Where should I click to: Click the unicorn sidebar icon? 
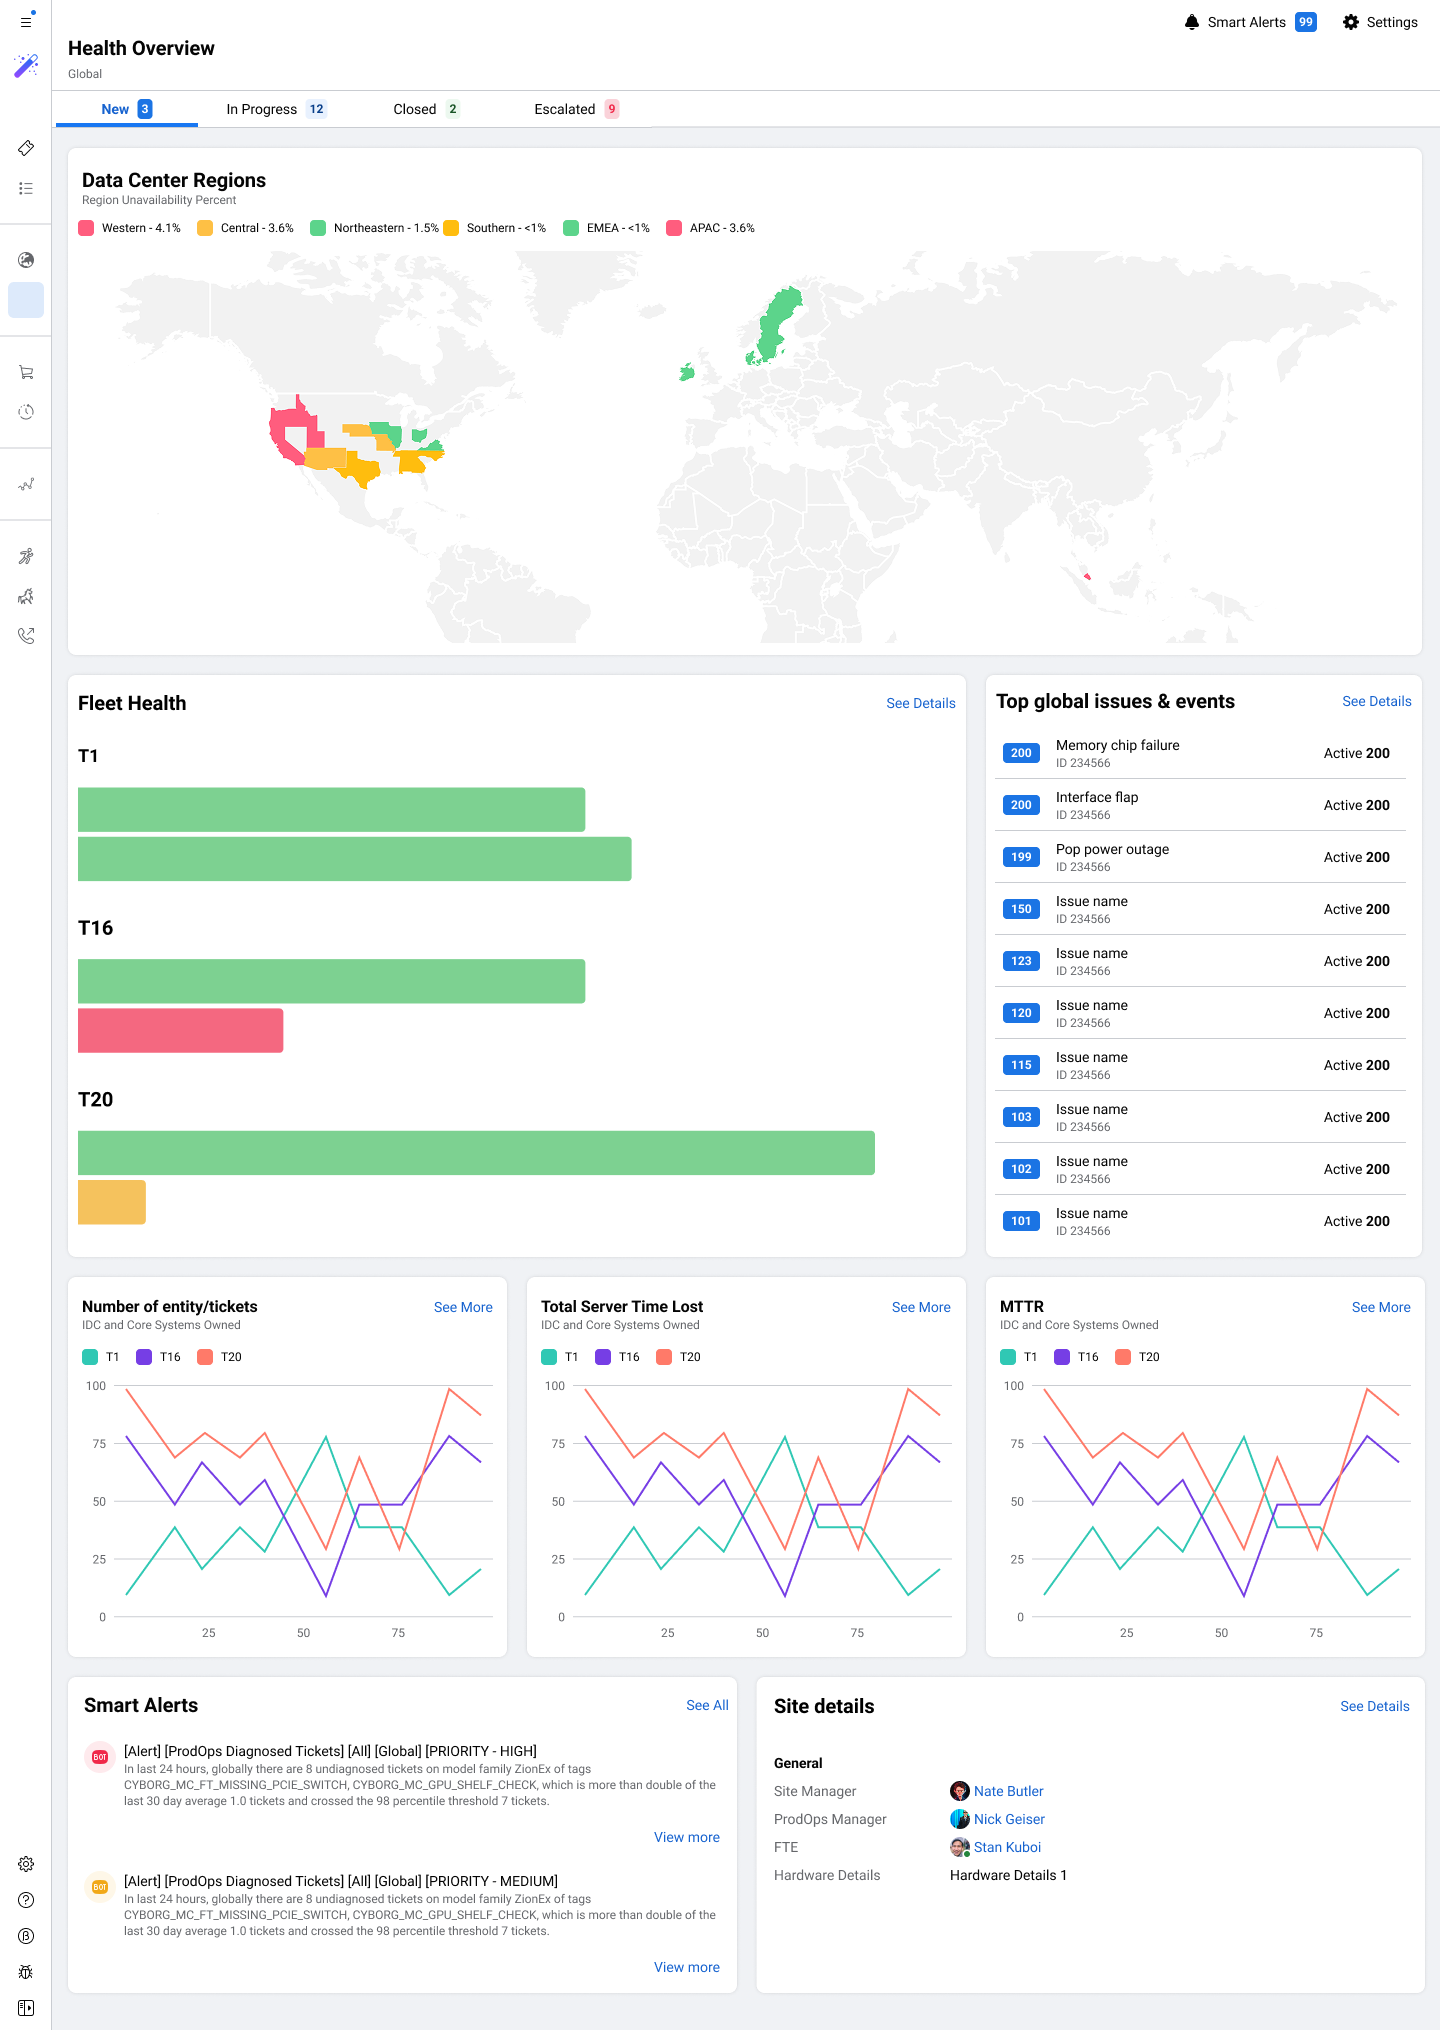pyautogui.click(x=26, y=596)
